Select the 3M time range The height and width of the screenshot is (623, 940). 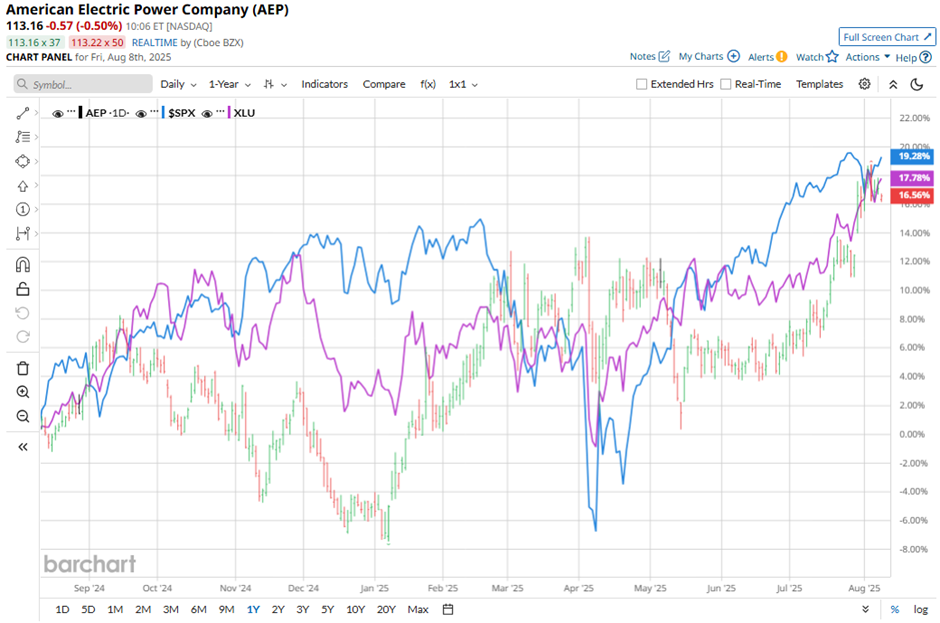(x=171, y=609)
